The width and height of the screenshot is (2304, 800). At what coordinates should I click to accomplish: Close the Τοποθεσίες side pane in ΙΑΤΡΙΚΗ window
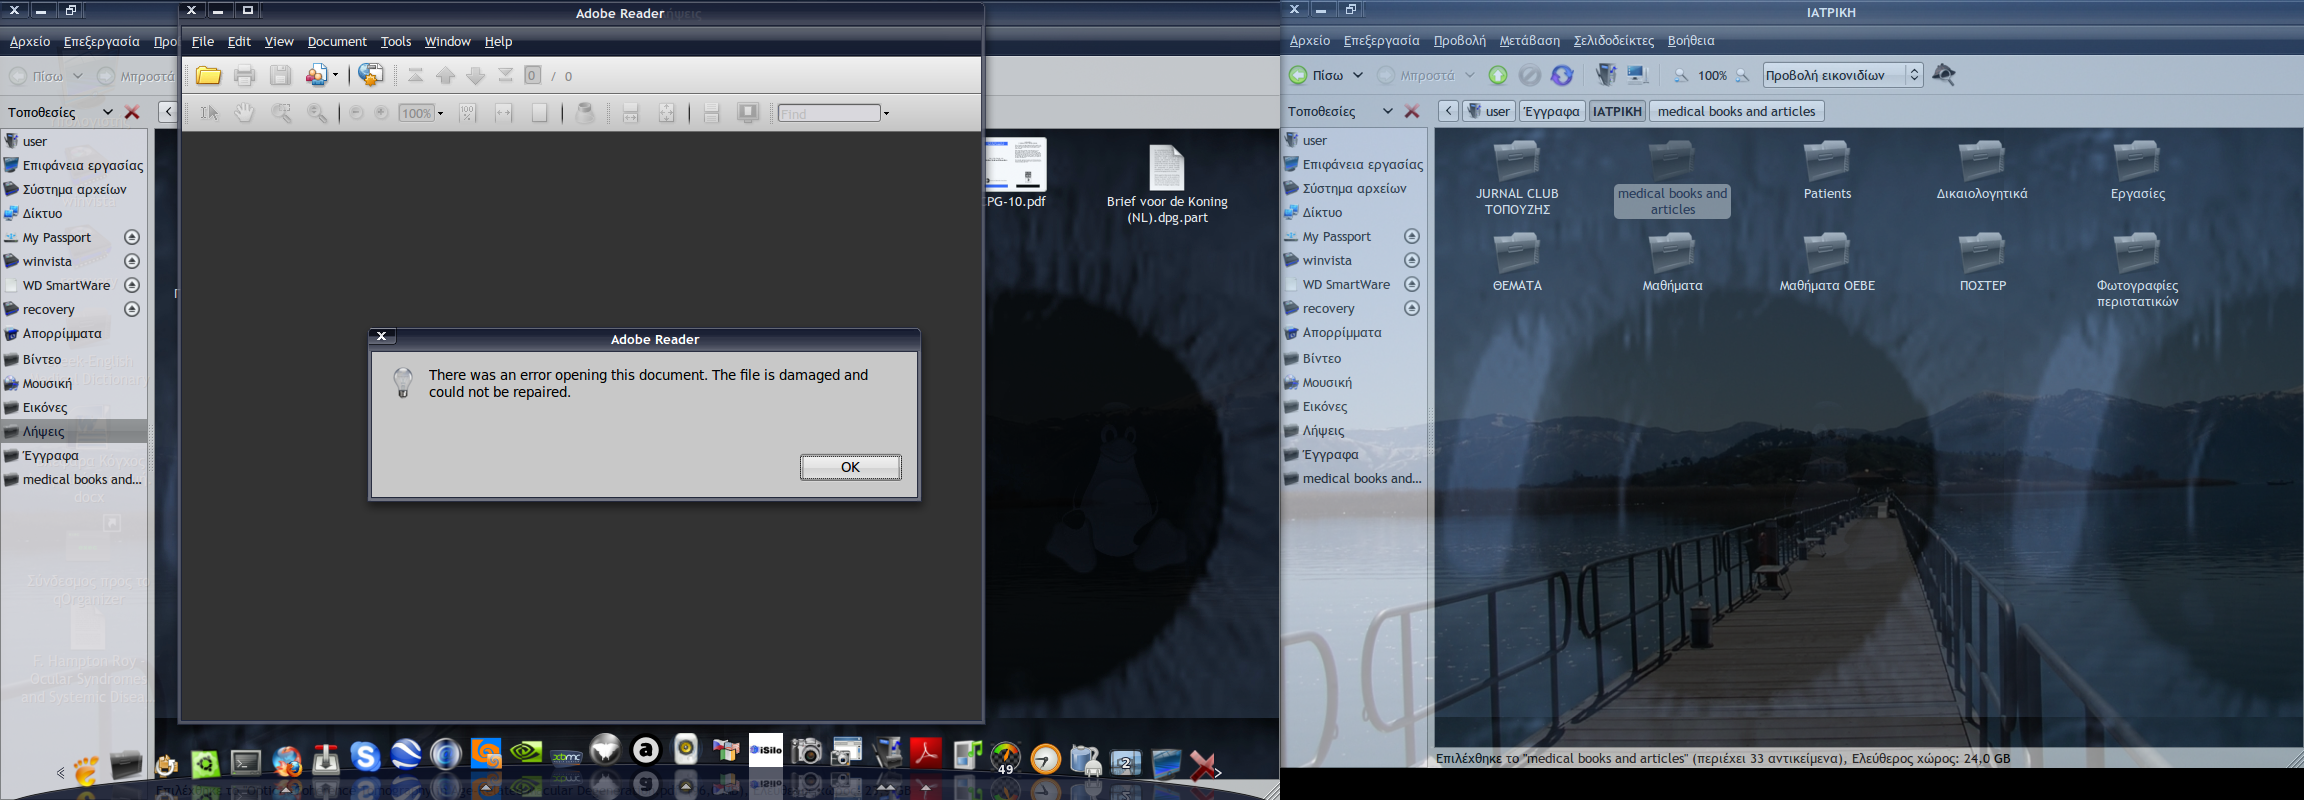click(1412, 111)
